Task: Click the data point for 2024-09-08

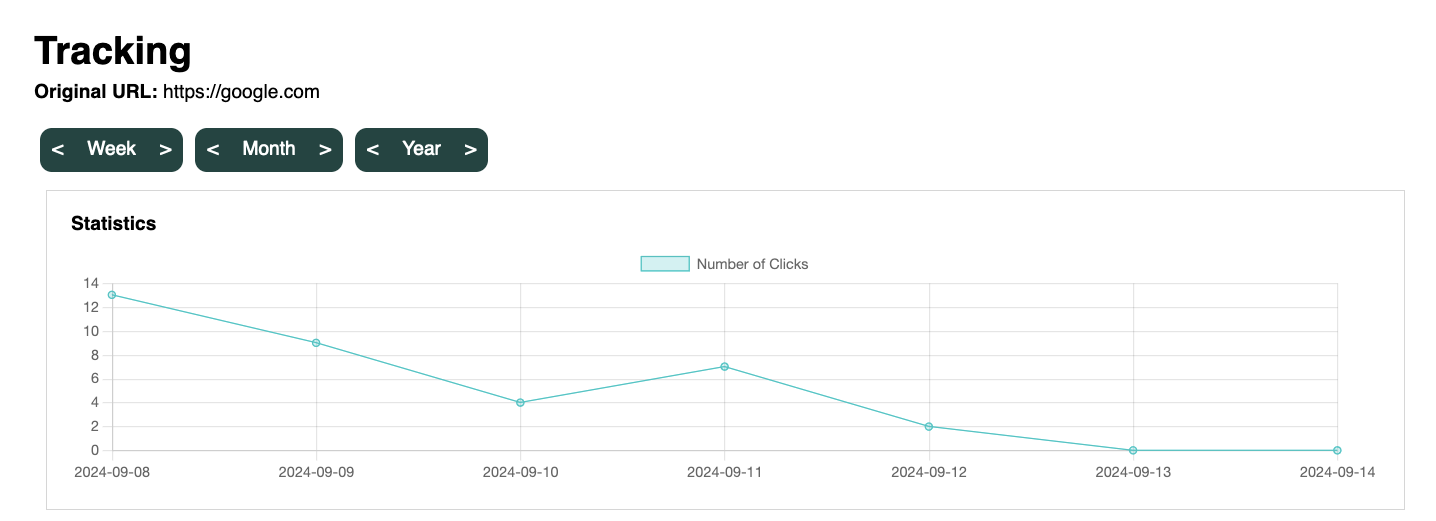Action: 112,295
